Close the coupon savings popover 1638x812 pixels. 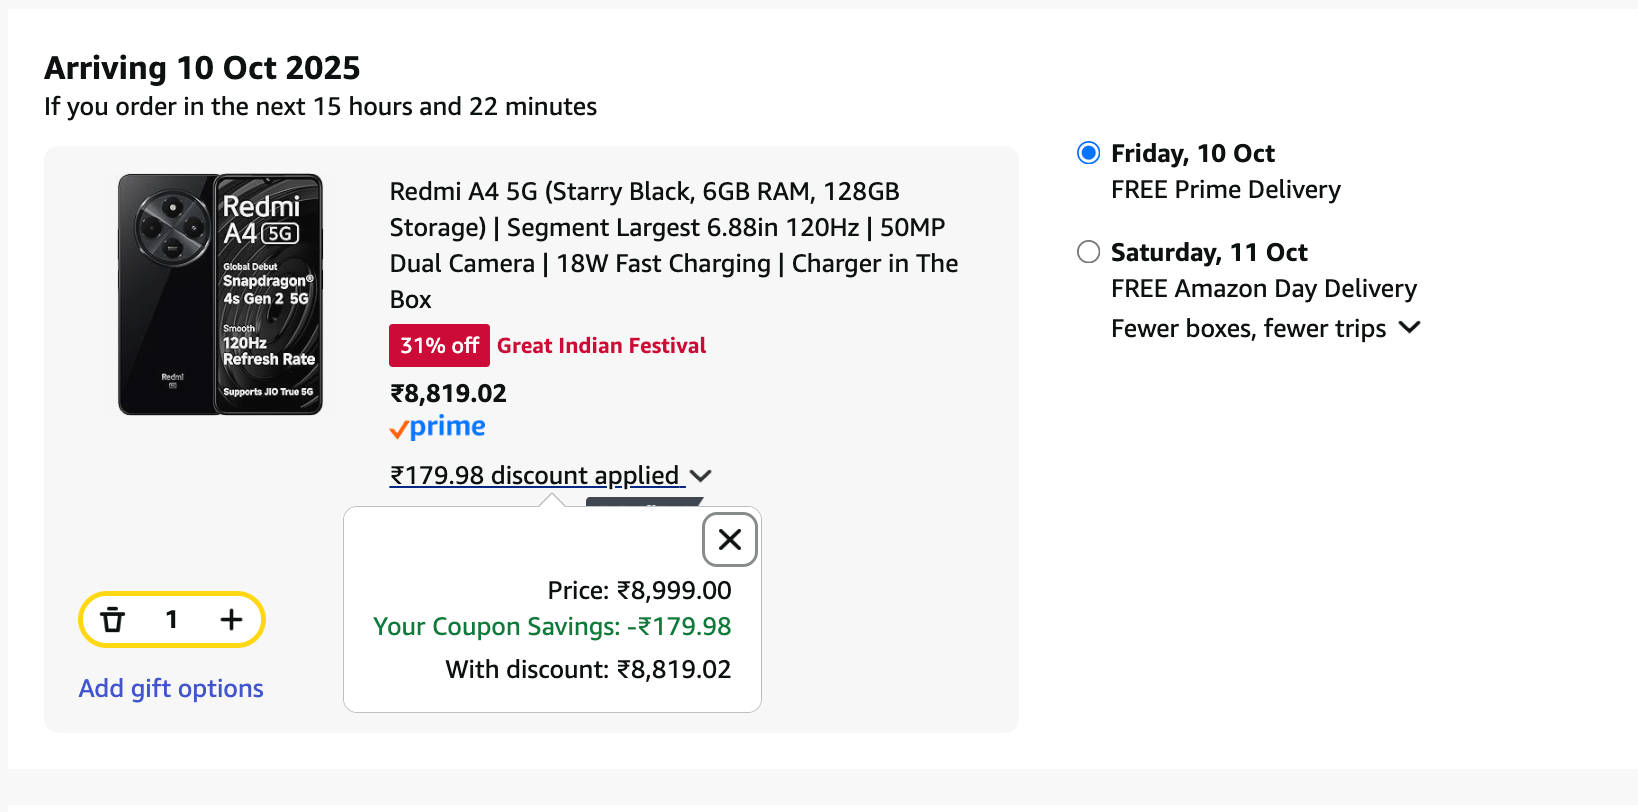pos(730,540)
